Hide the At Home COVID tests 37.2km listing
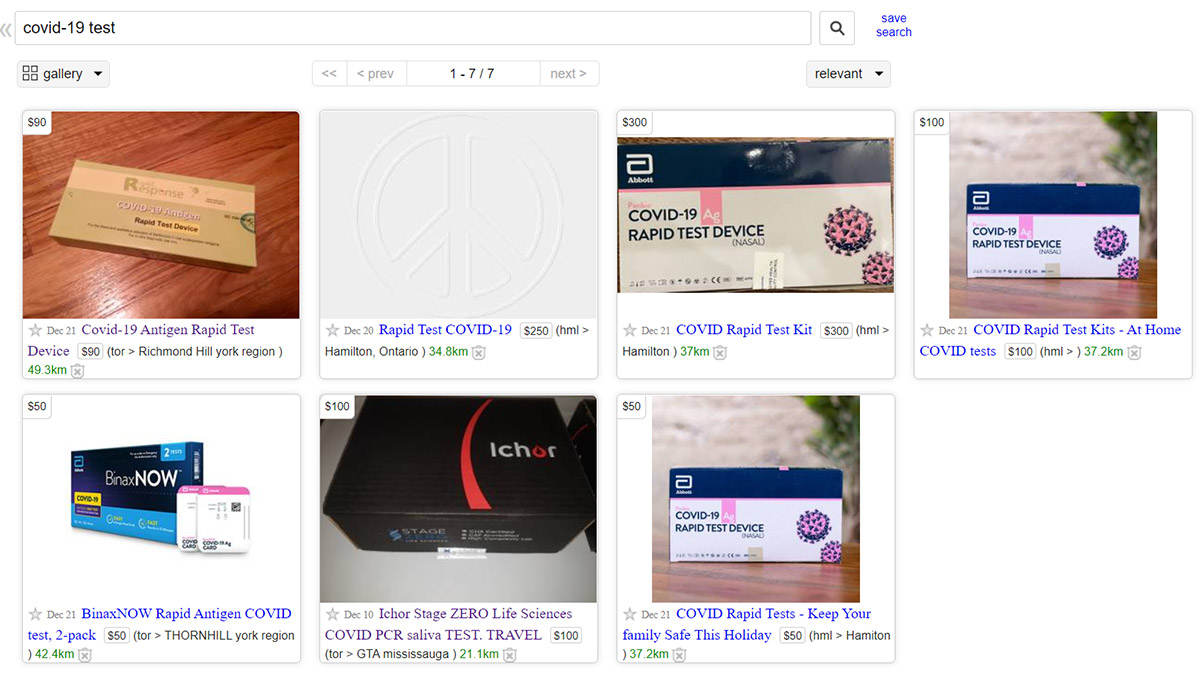 click(x=1134, y=352)
